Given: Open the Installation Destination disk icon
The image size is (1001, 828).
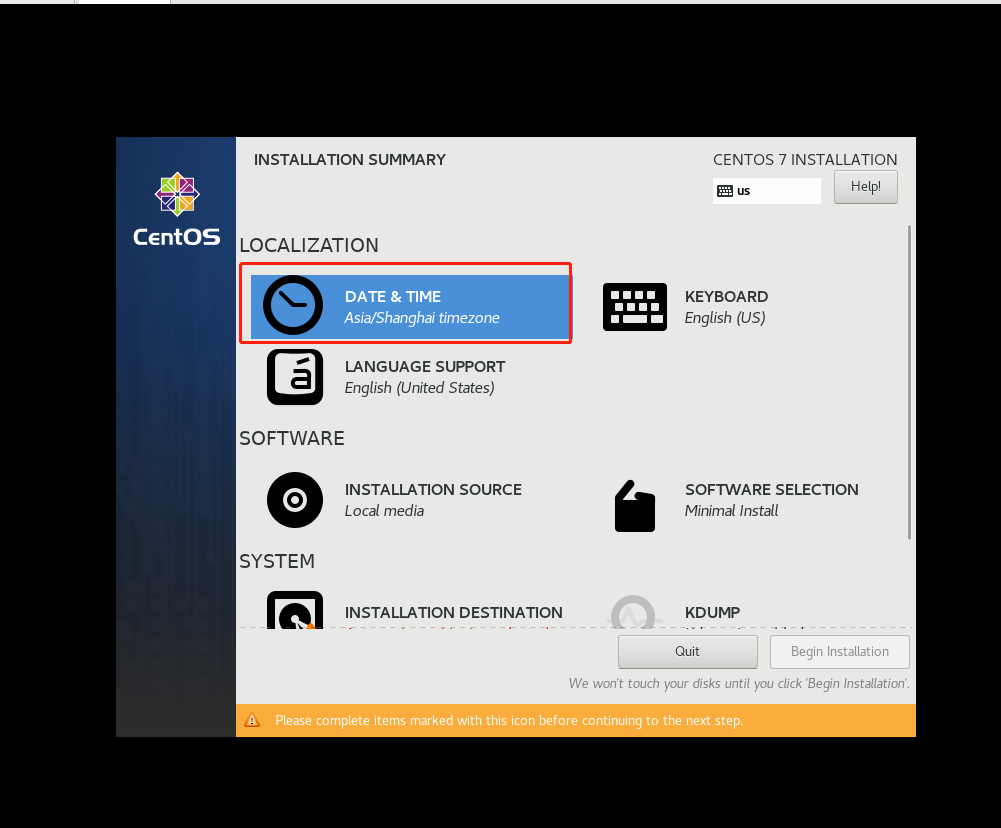Looking at the screenshot, I should coord(295,610).
